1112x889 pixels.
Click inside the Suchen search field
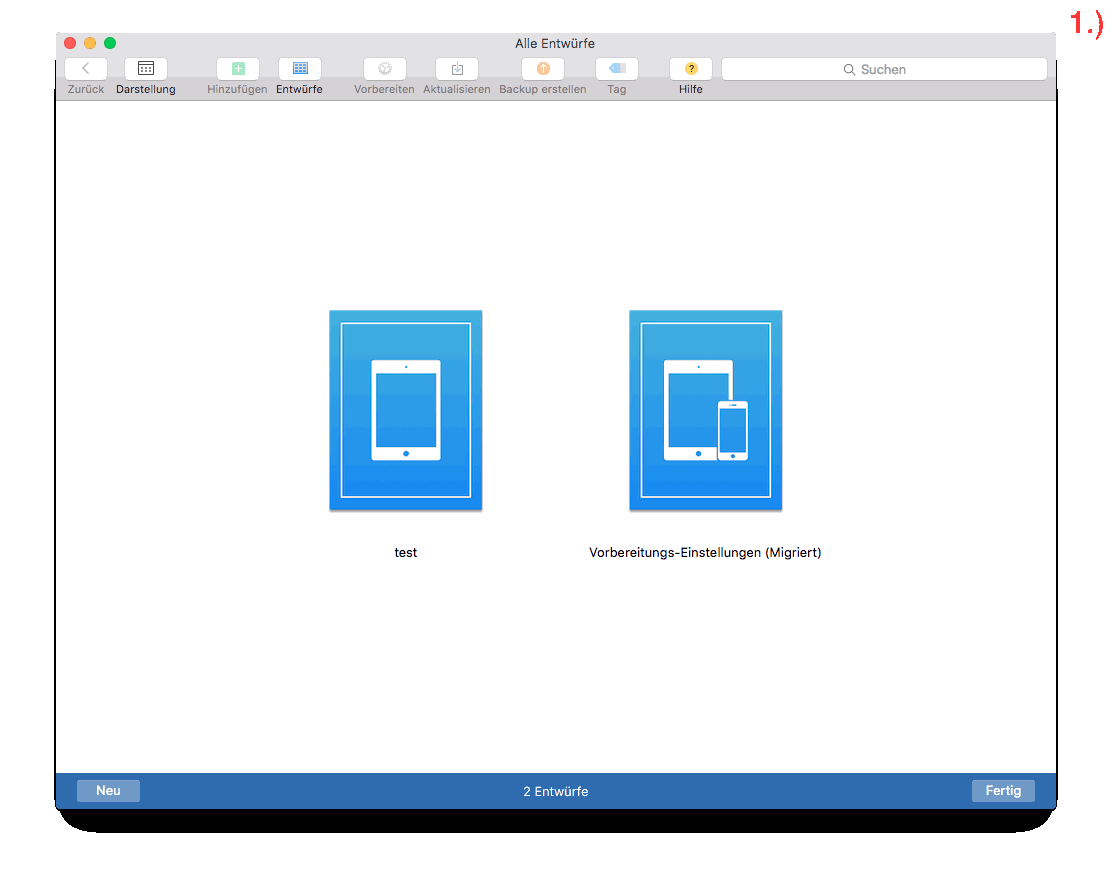(x=900, y=69)
